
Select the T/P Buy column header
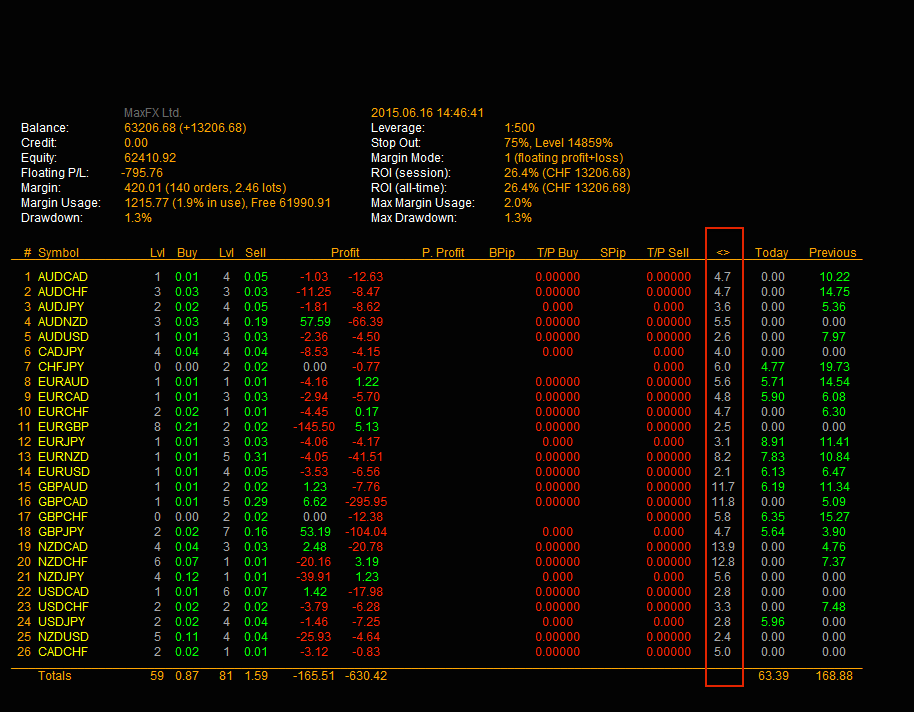coord(557,253)
